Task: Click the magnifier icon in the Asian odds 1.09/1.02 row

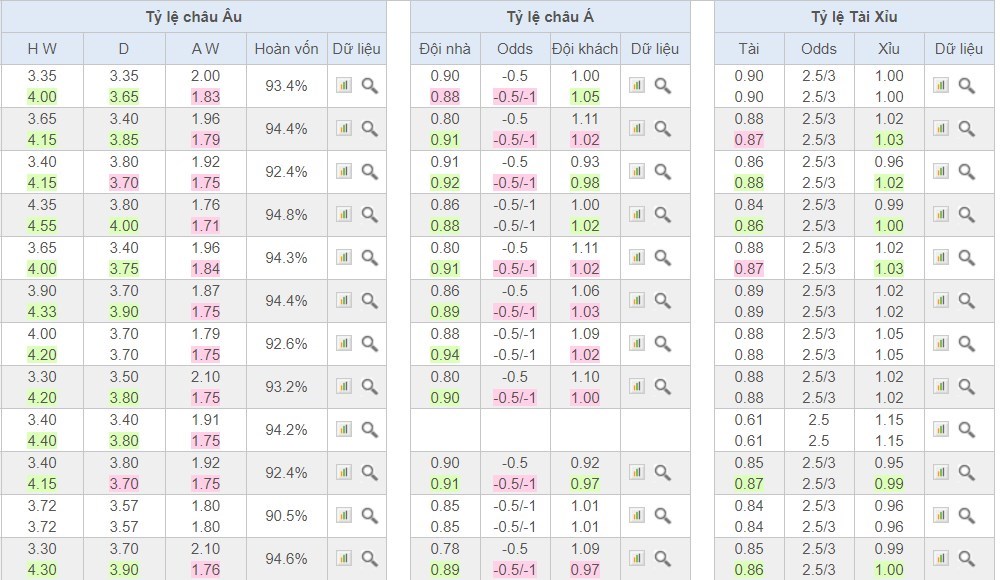Action: point(662,343)
